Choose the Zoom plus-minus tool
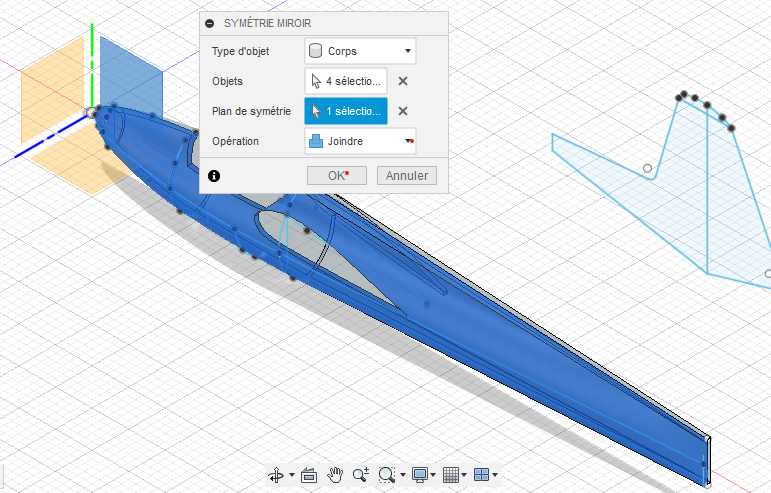Viewport: 771px width, 493px height. [361, 475]
